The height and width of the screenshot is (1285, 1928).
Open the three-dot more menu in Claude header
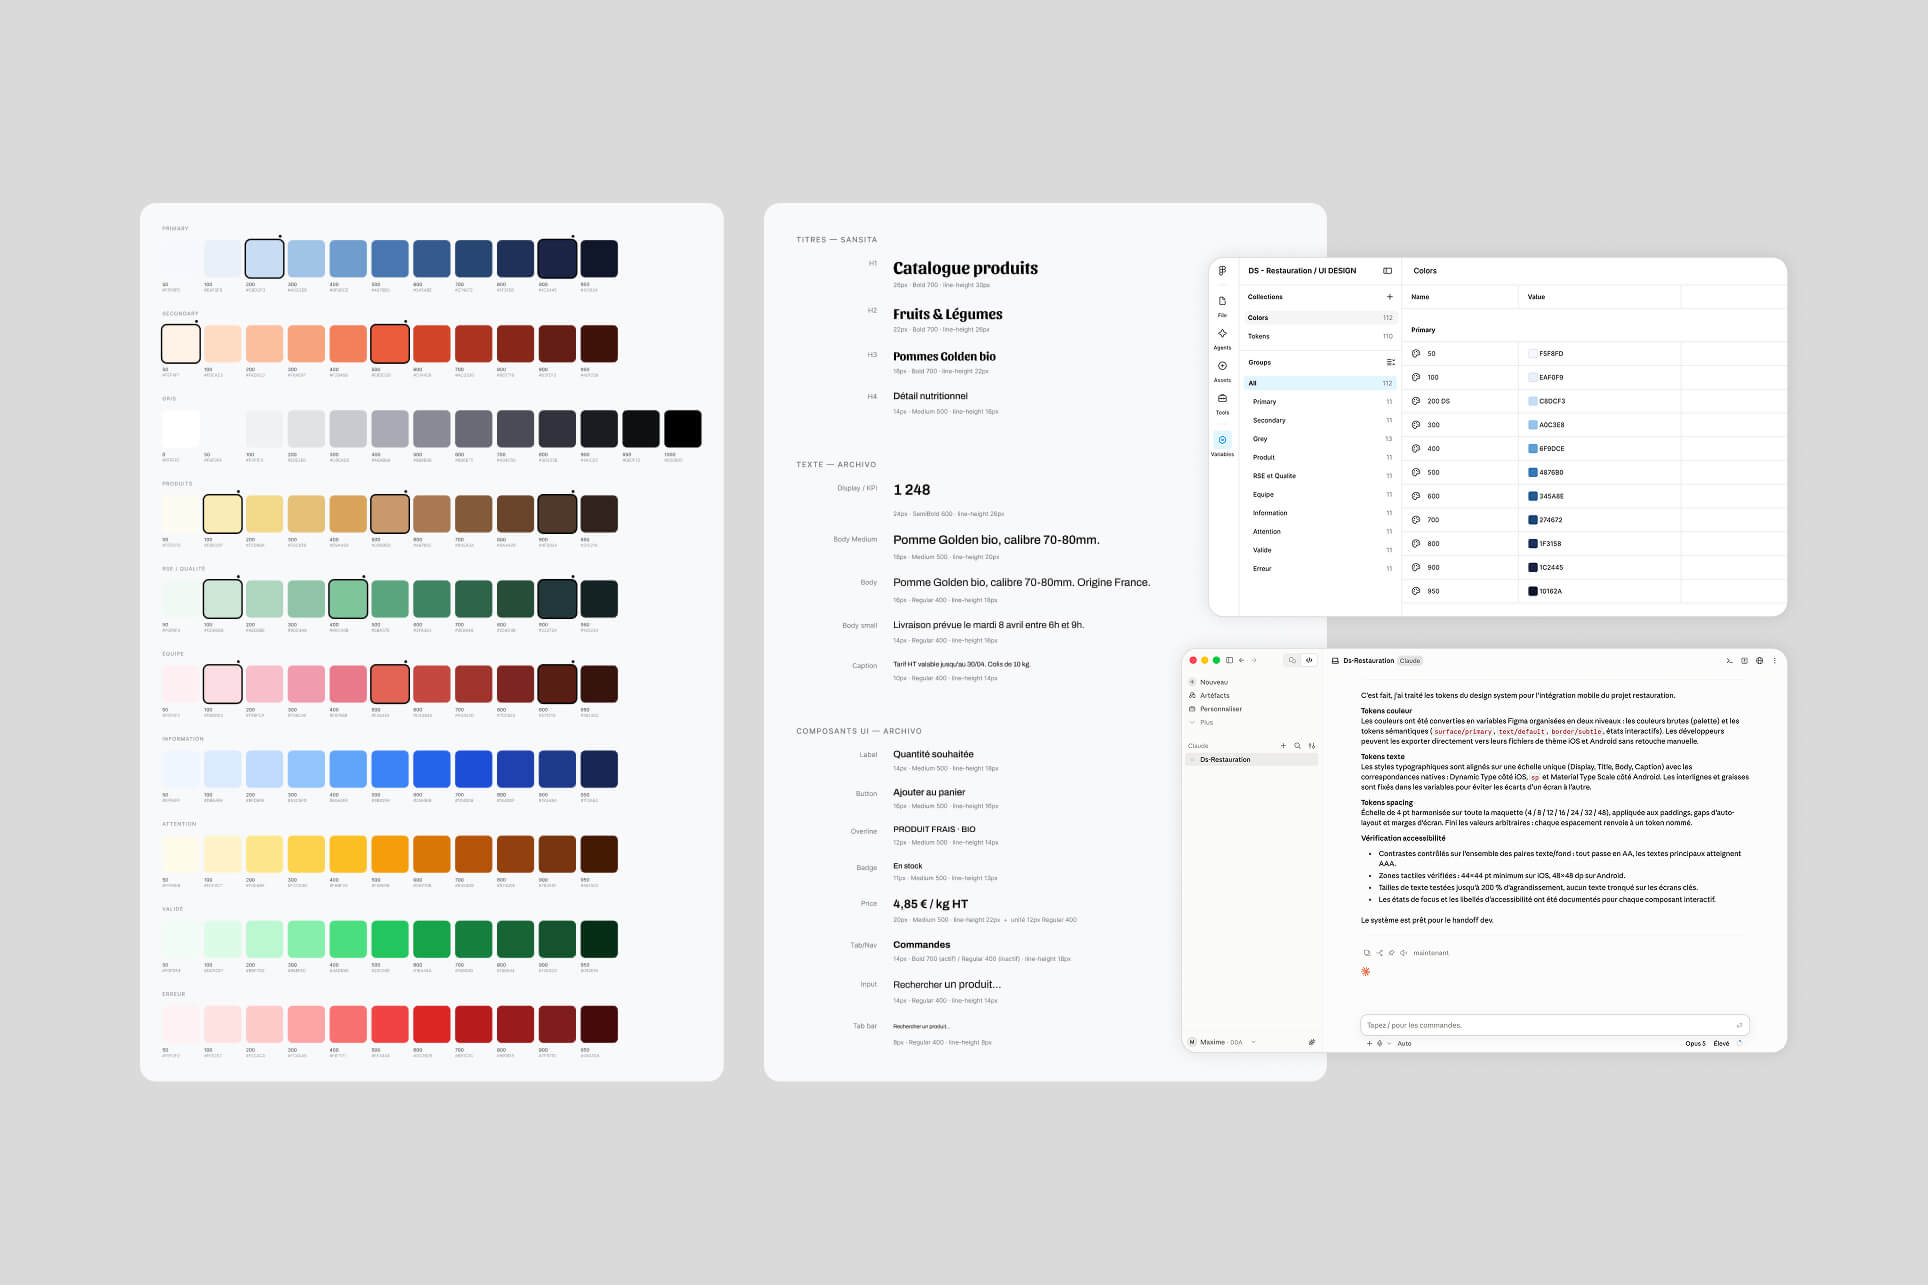(x=1775, y=660)
